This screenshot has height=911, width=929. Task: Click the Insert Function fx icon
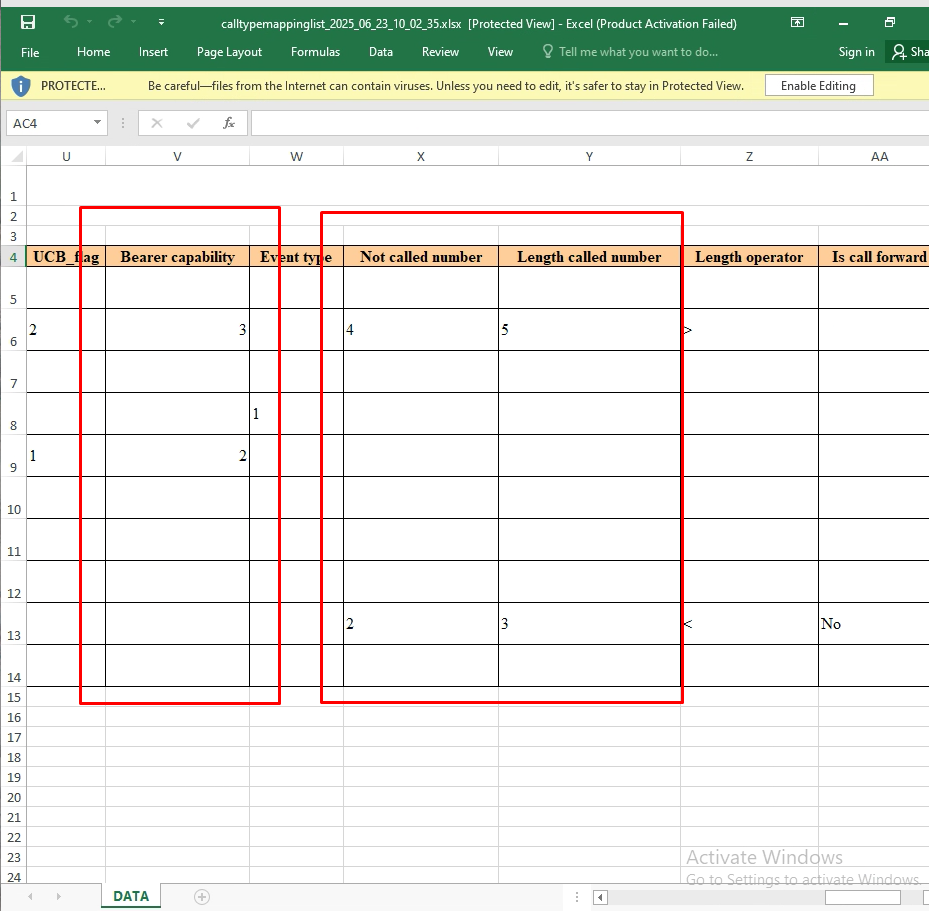[x=229, y=123]
